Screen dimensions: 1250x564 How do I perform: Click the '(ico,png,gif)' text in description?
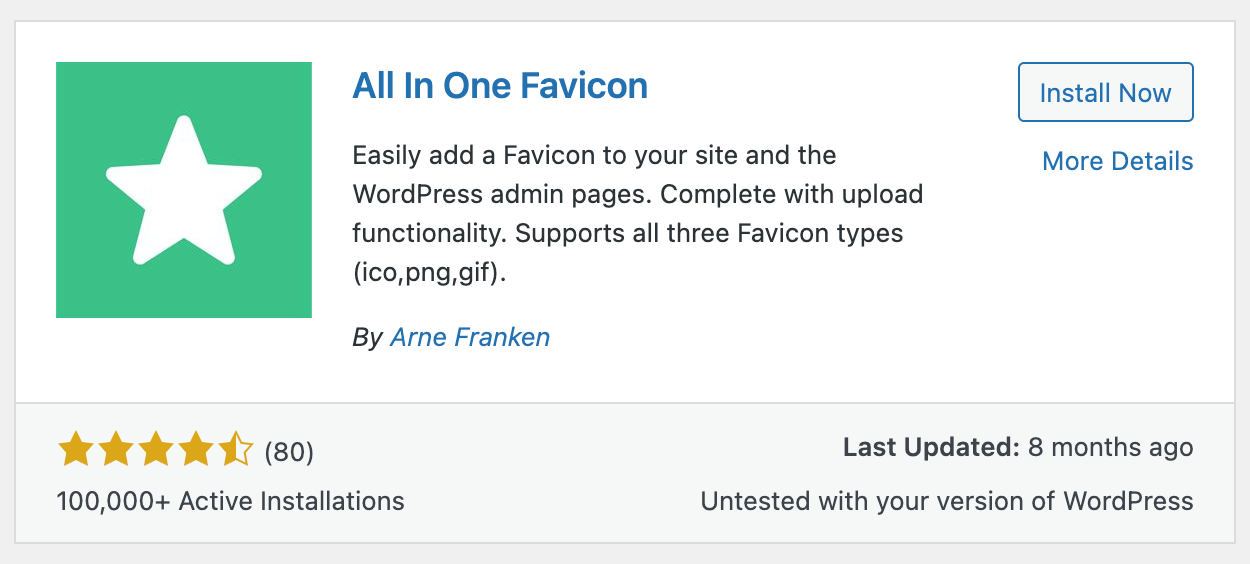(x=430, y=273)
